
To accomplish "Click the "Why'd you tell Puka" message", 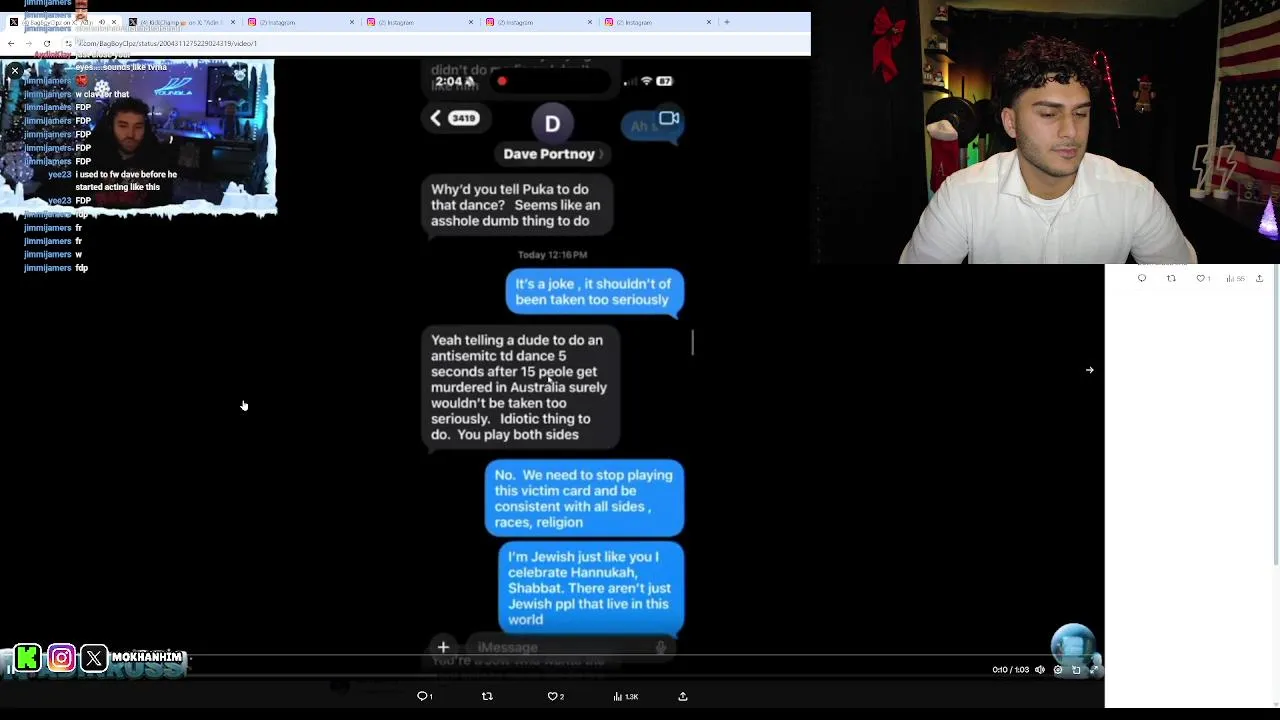I will [x=518, y=205].
